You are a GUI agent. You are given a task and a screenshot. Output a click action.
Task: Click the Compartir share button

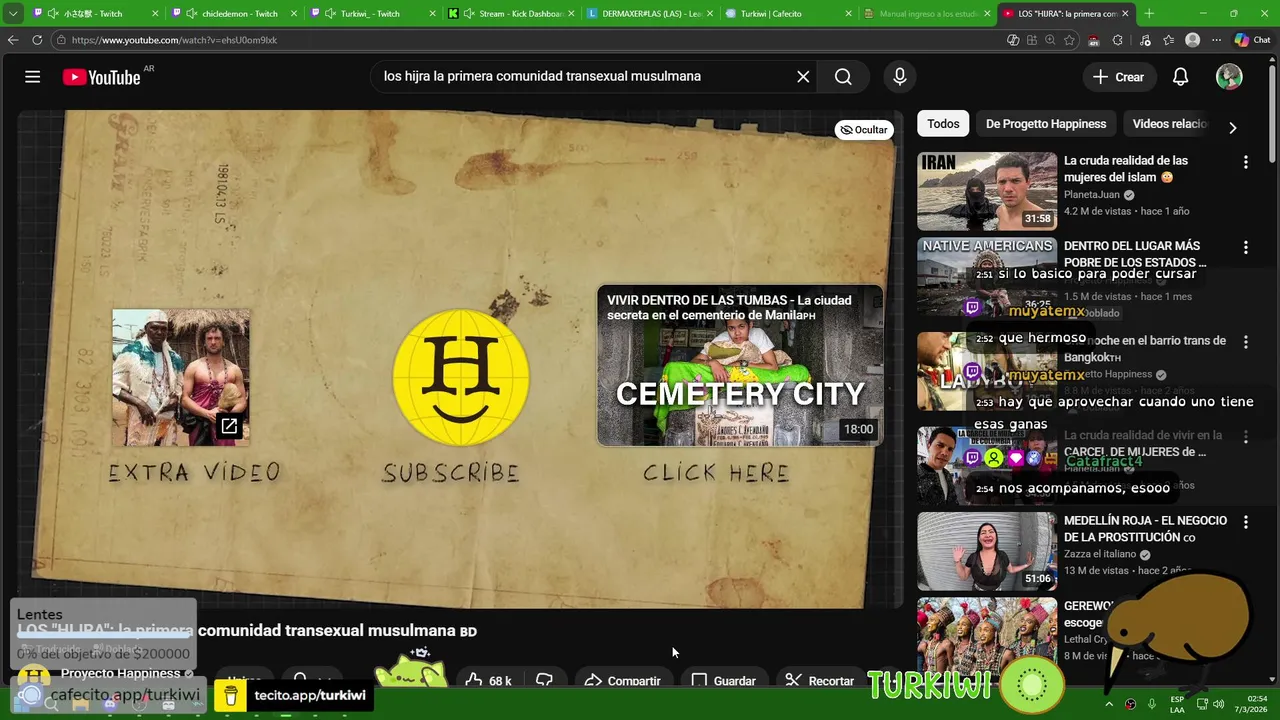point(623,681)
